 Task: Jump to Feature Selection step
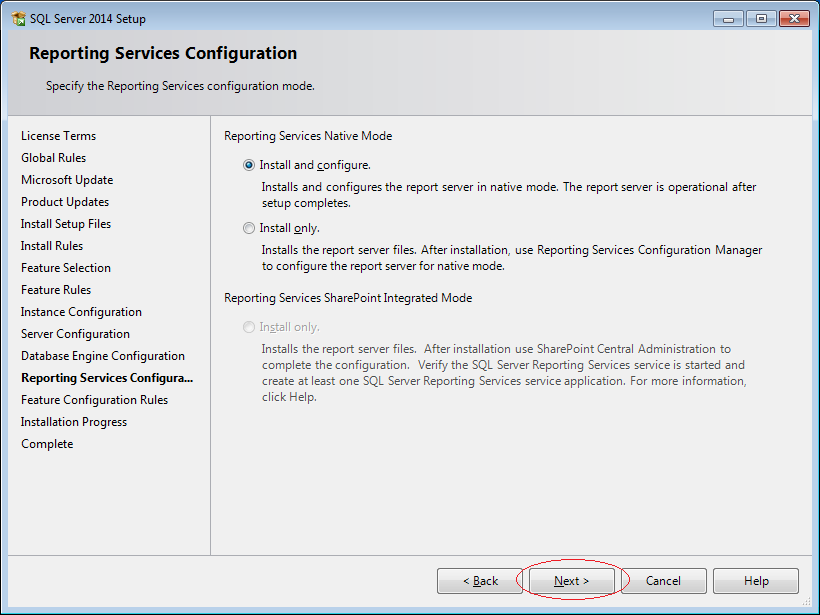tap(66, 268)
